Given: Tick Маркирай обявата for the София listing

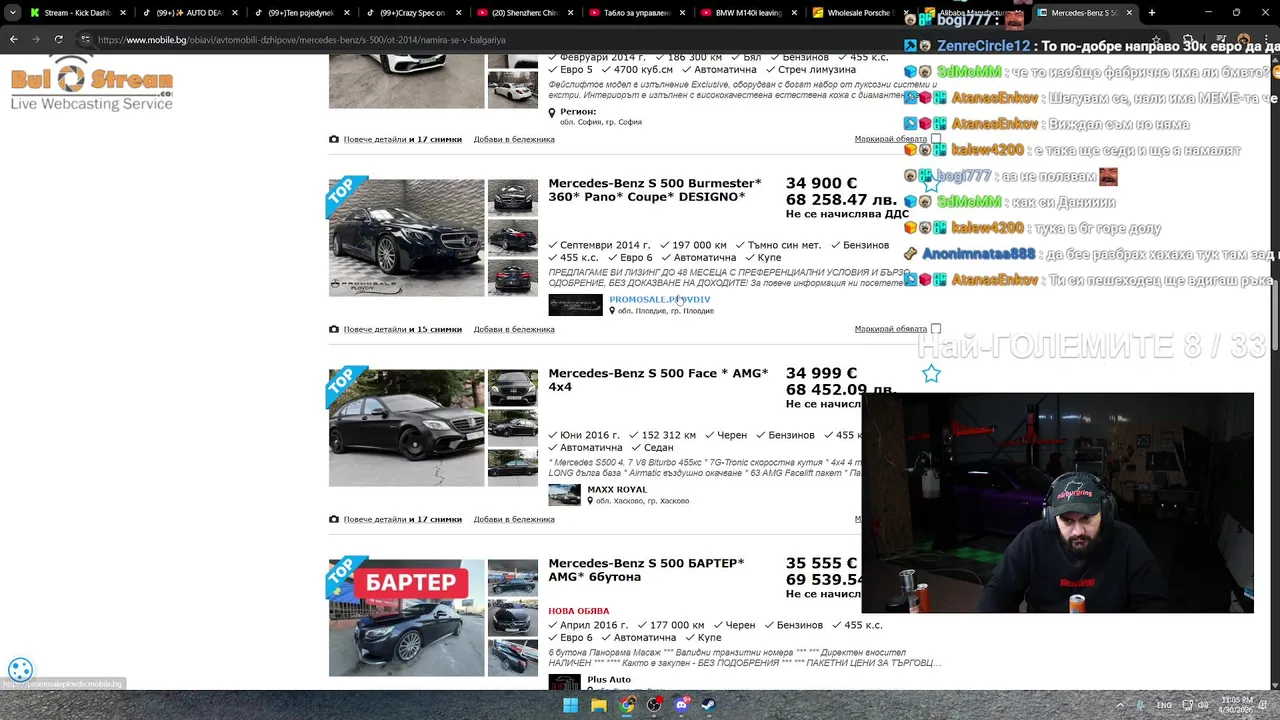Looking at the screenshot, I should 936,139.
